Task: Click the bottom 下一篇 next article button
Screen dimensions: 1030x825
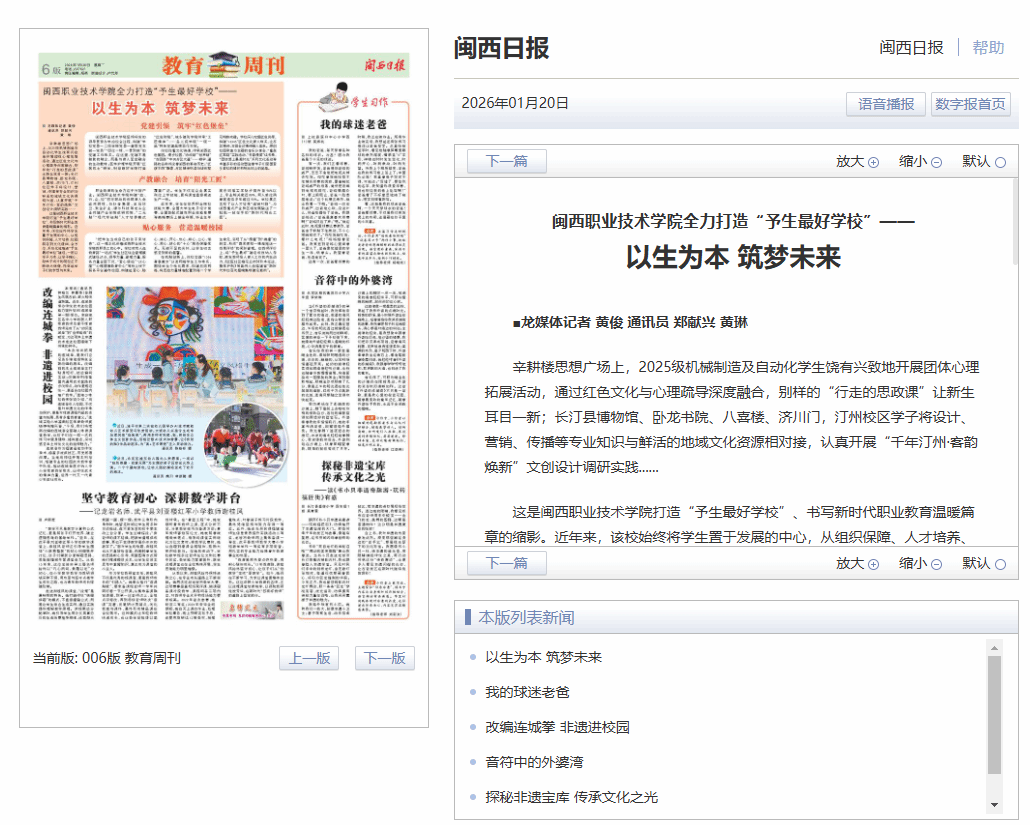Action: click(x=506, y=563)
